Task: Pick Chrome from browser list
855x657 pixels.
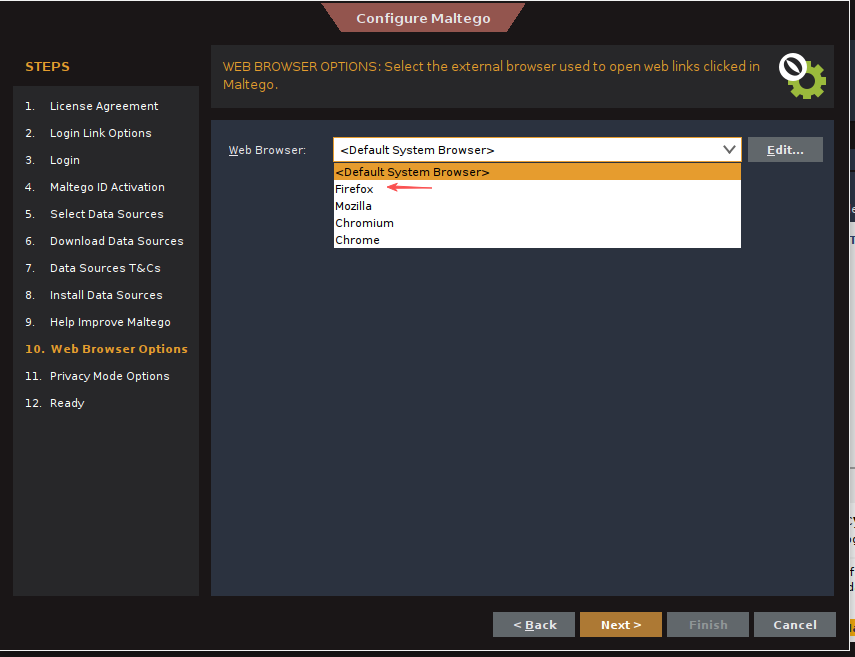Action: pos(537,239)
